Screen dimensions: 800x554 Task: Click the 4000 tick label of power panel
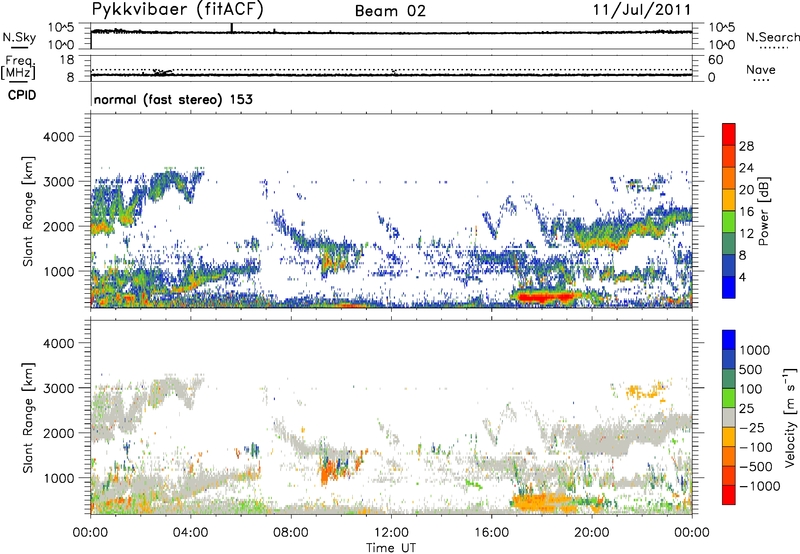coord(58,137)
